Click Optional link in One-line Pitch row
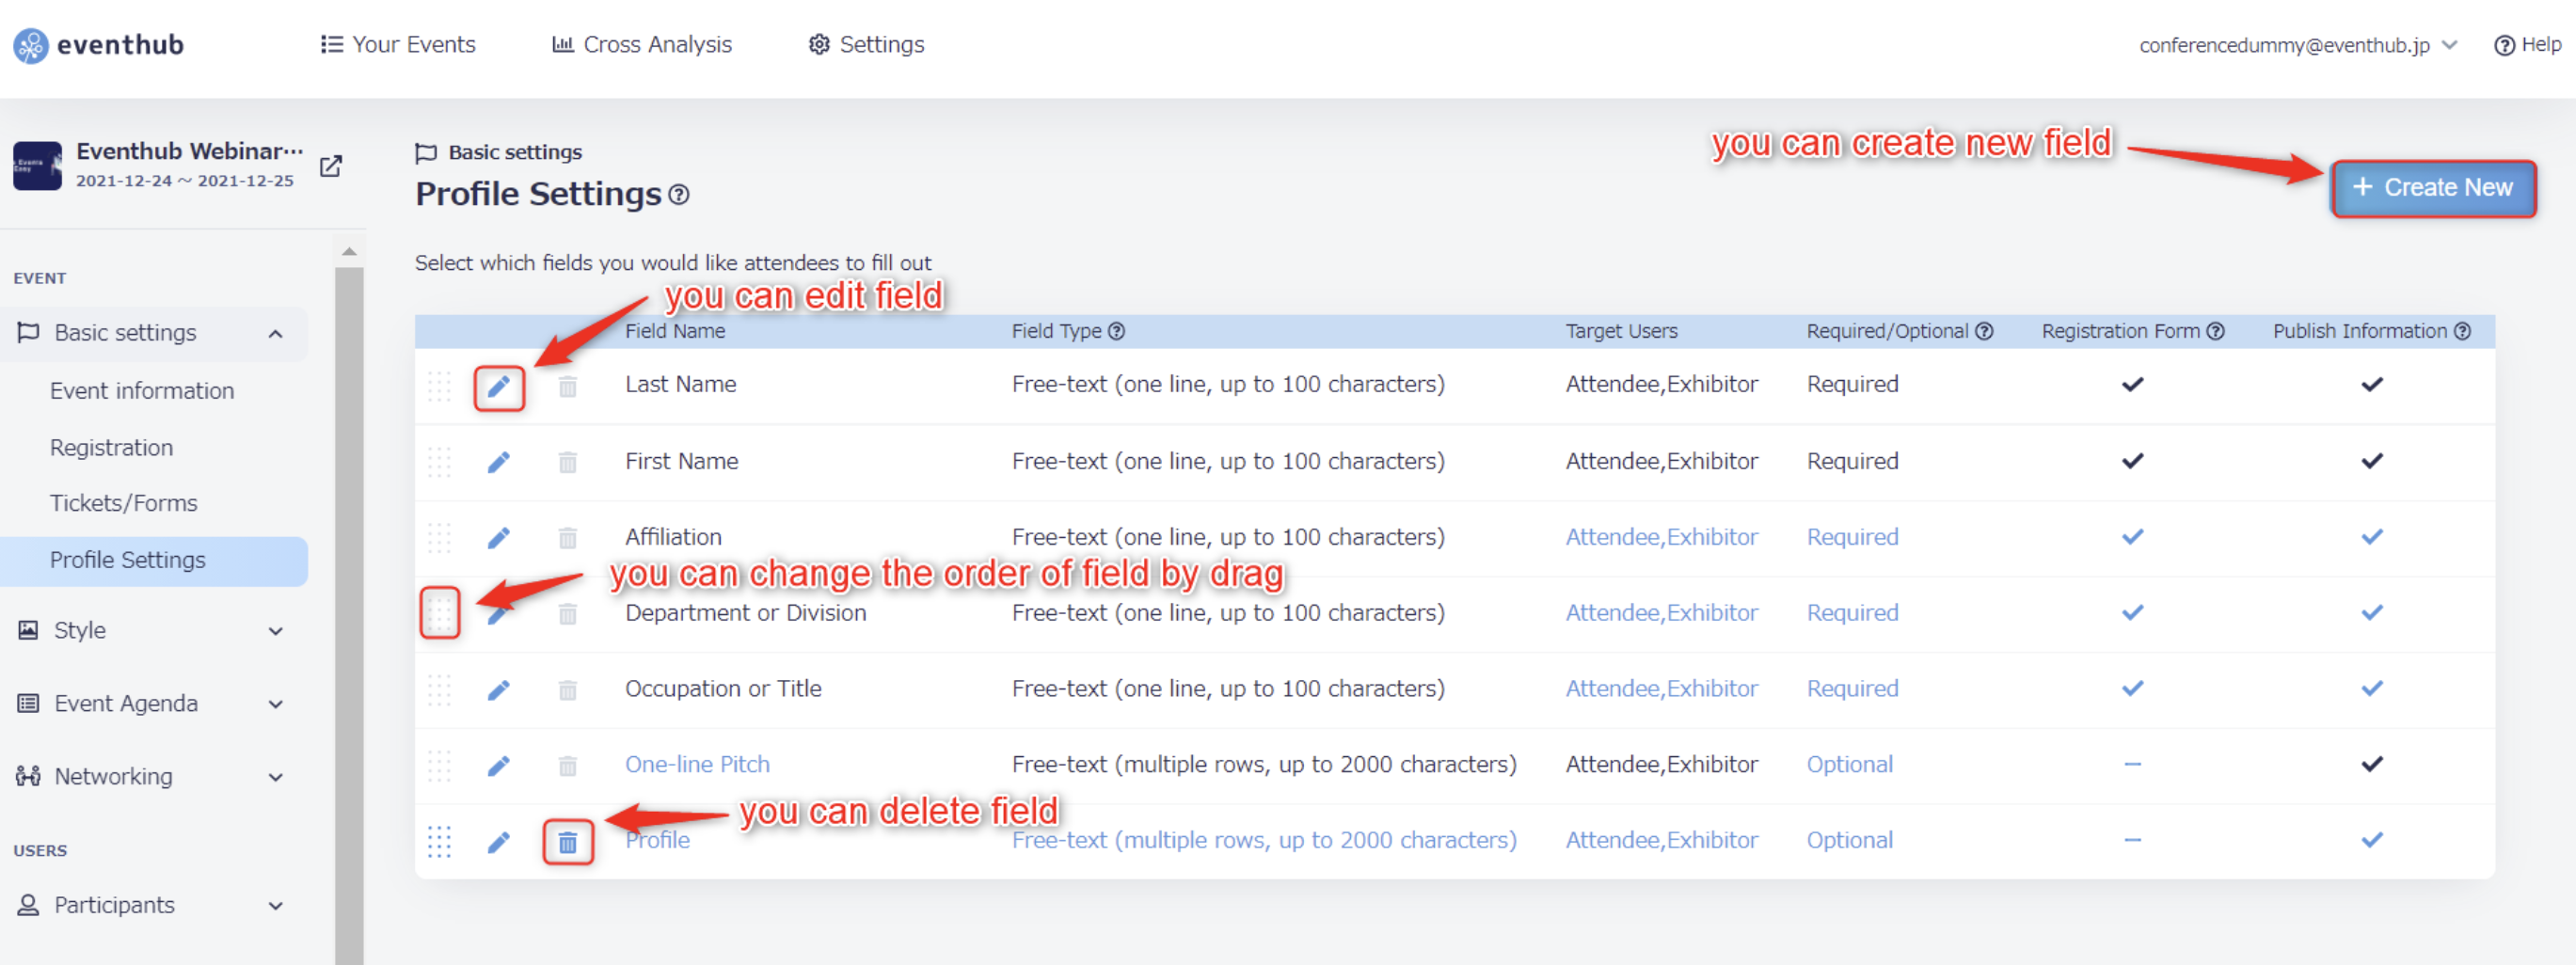The image size is (2576, 965). tap(1849, 765)
